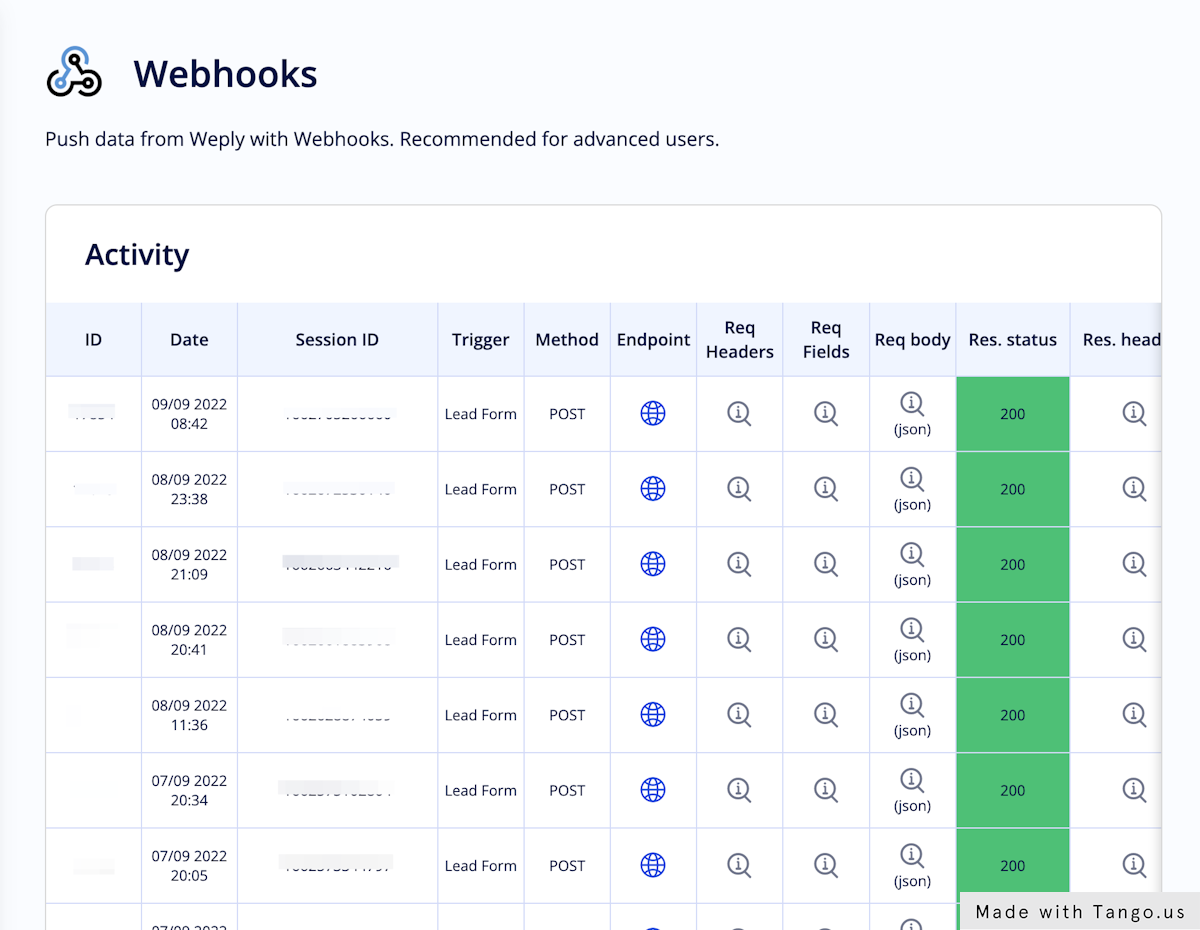
Task: Click the Activity section heading
Action: 137,255
